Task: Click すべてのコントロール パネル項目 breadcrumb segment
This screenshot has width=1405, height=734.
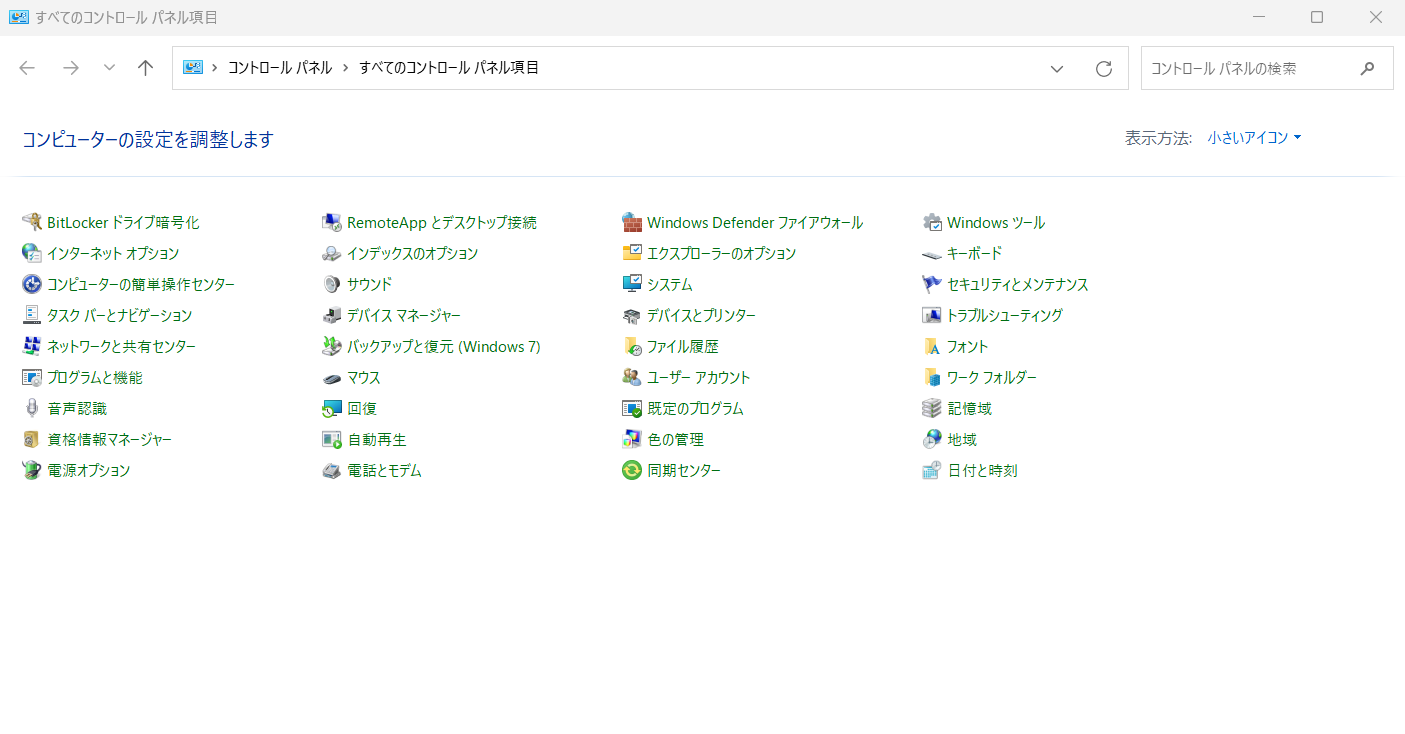Action: [449, 68]
